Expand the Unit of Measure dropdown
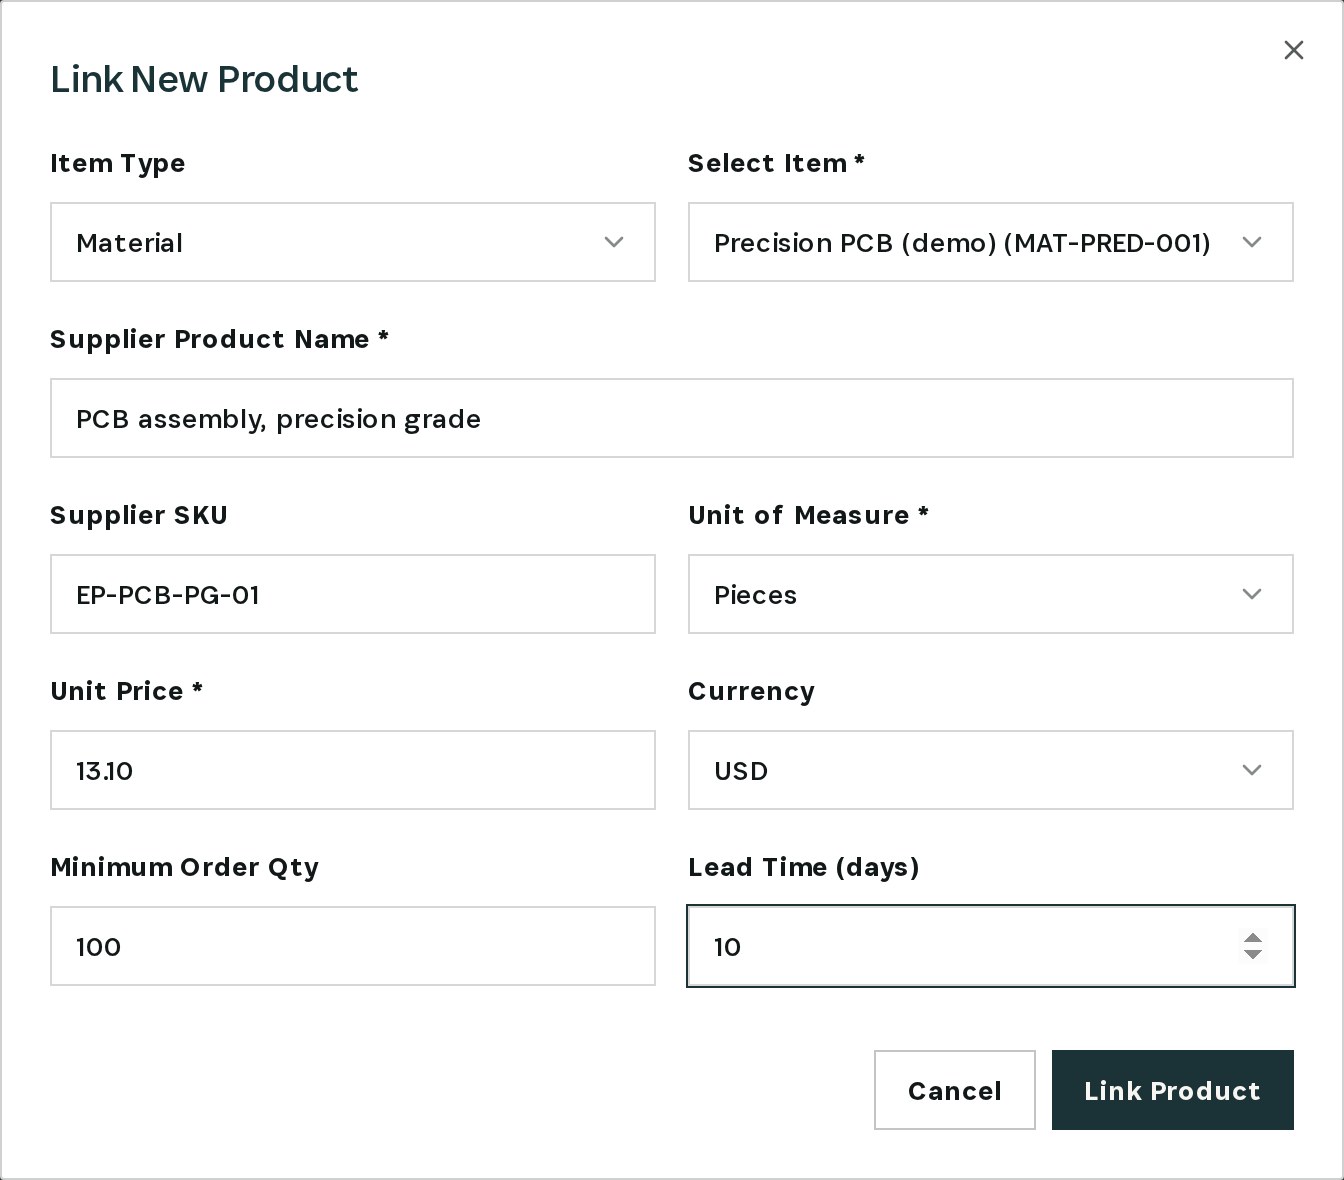Viewport: 1344px width, 1180px height. 991,594
